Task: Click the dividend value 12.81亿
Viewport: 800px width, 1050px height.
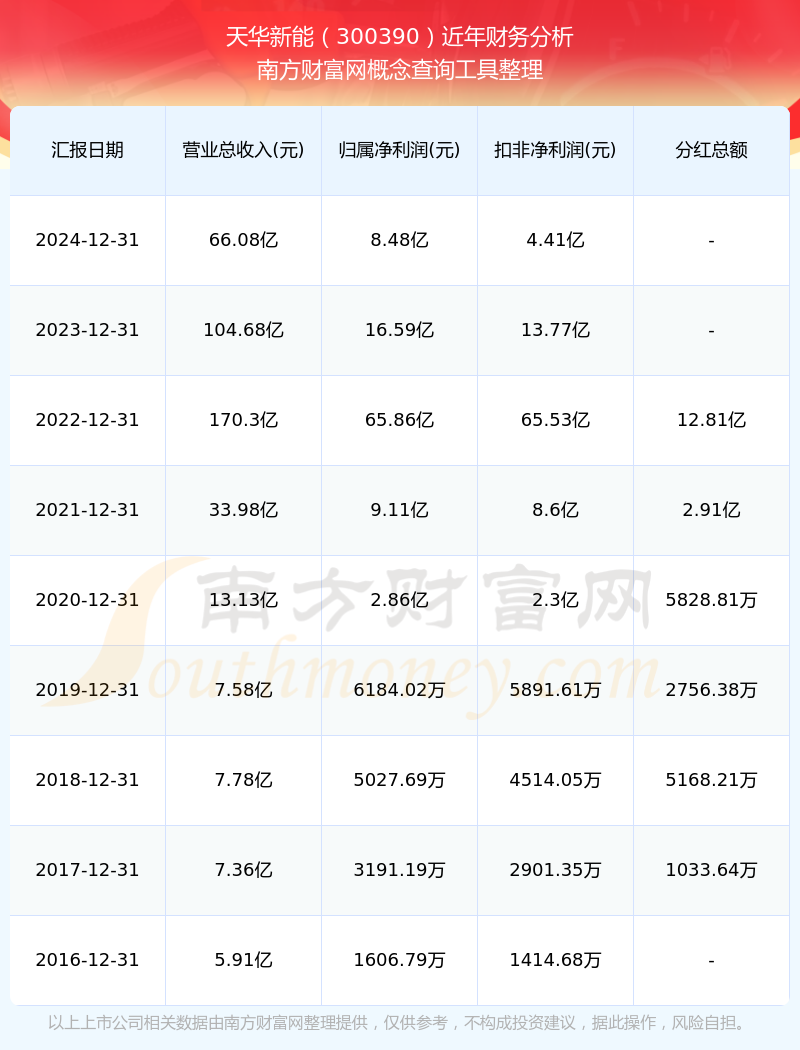Action: pyautogui.click(x=712, y=420)
